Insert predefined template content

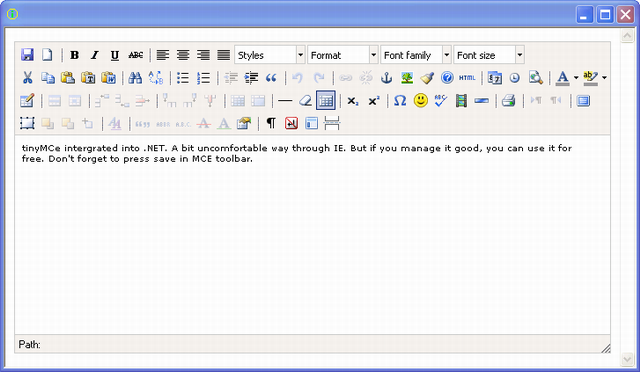pyautogui.click(x=311, y=123)
